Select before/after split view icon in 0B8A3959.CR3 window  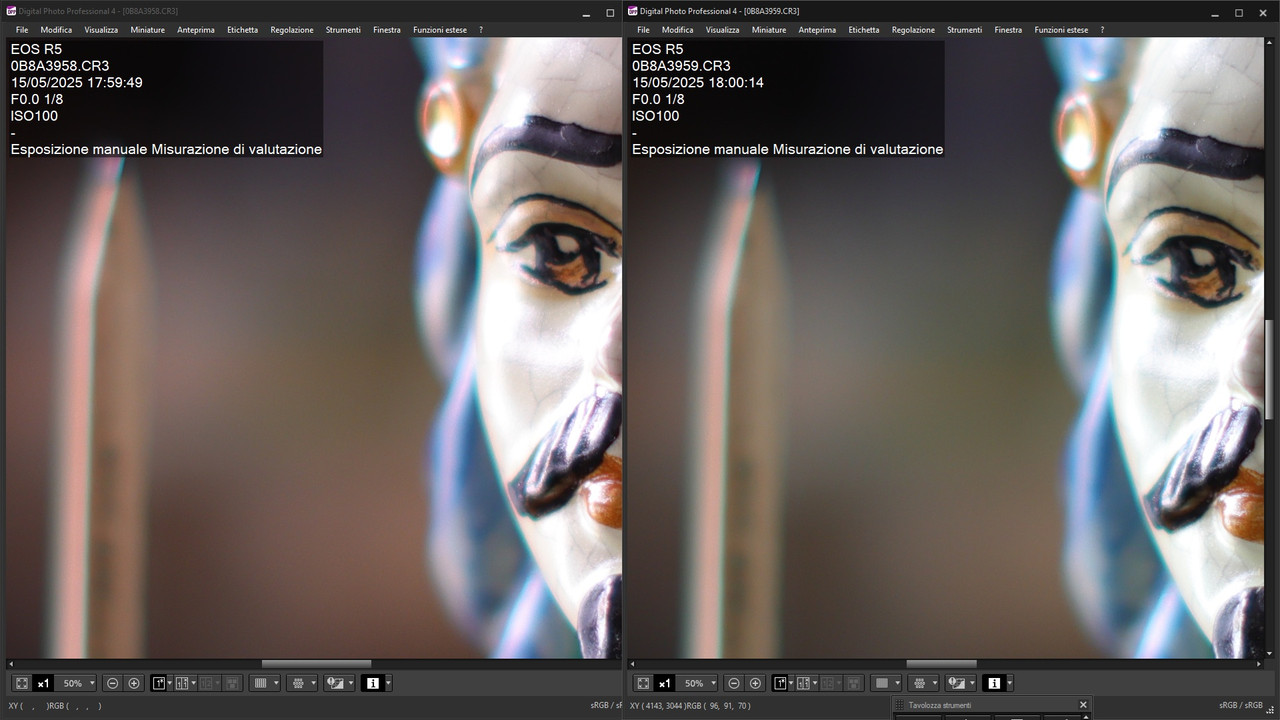[803, 683]
